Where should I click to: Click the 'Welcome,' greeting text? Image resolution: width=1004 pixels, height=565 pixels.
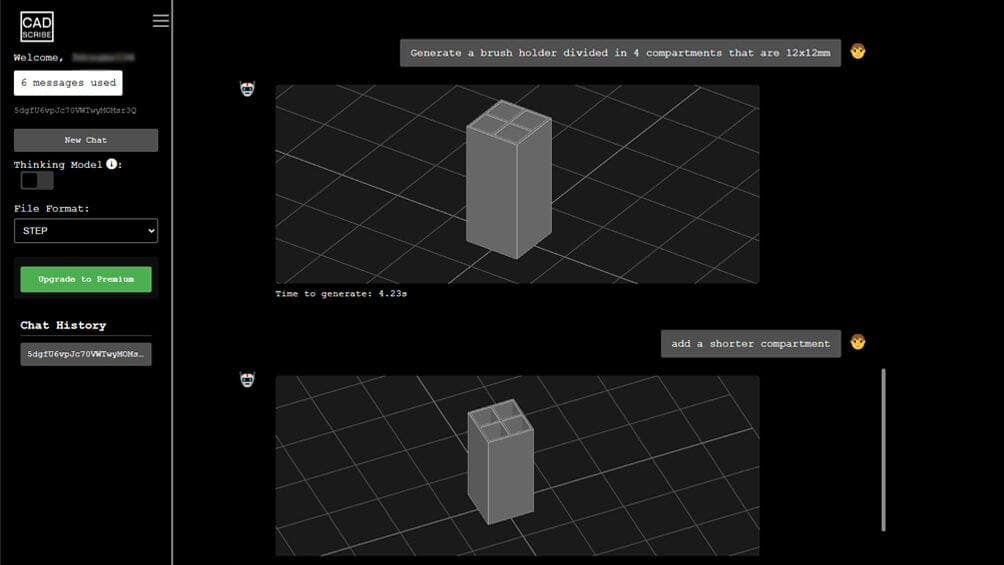tap(39, 58)
